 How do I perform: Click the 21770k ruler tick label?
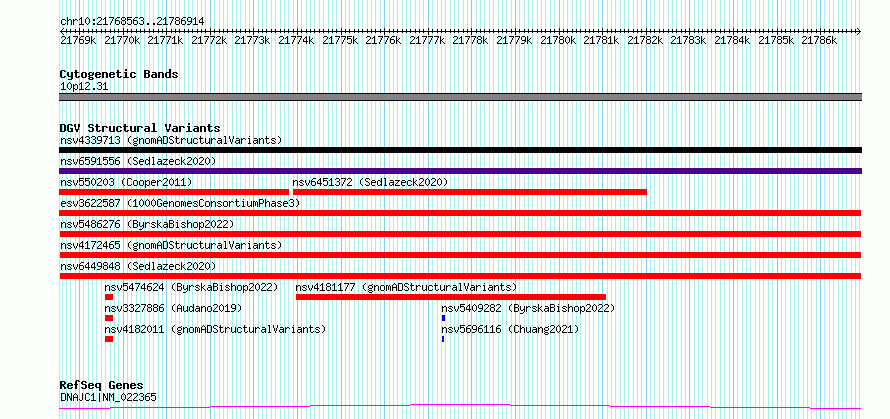[x=122, y=40]
